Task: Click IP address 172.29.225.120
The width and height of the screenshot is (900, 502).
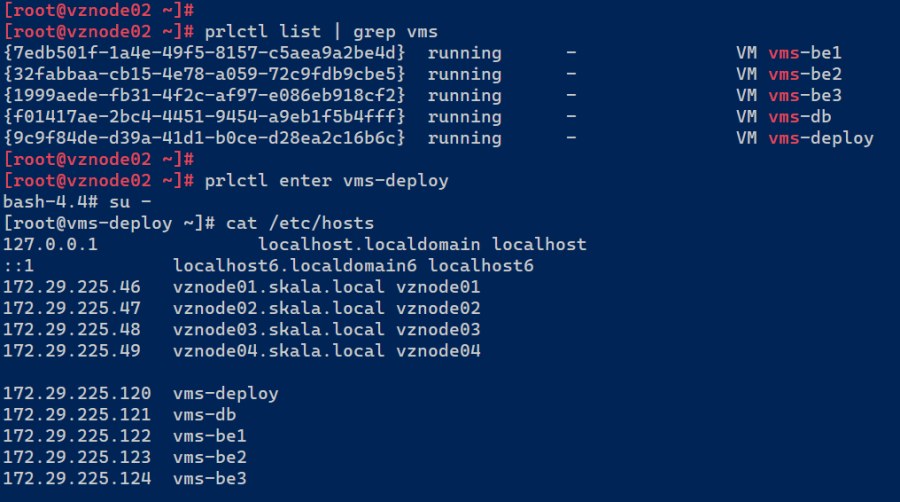Action: click(x=77, y=393)
